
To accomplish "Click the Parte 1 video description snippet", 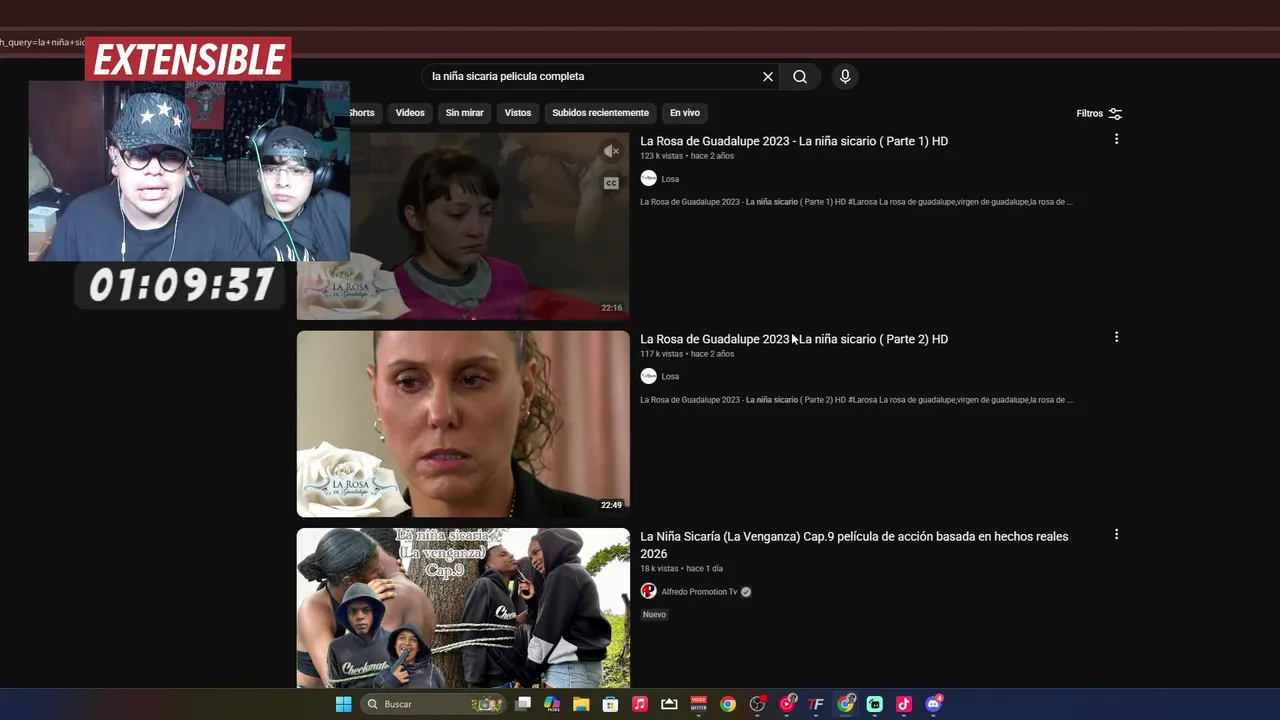I will point(856,202).
